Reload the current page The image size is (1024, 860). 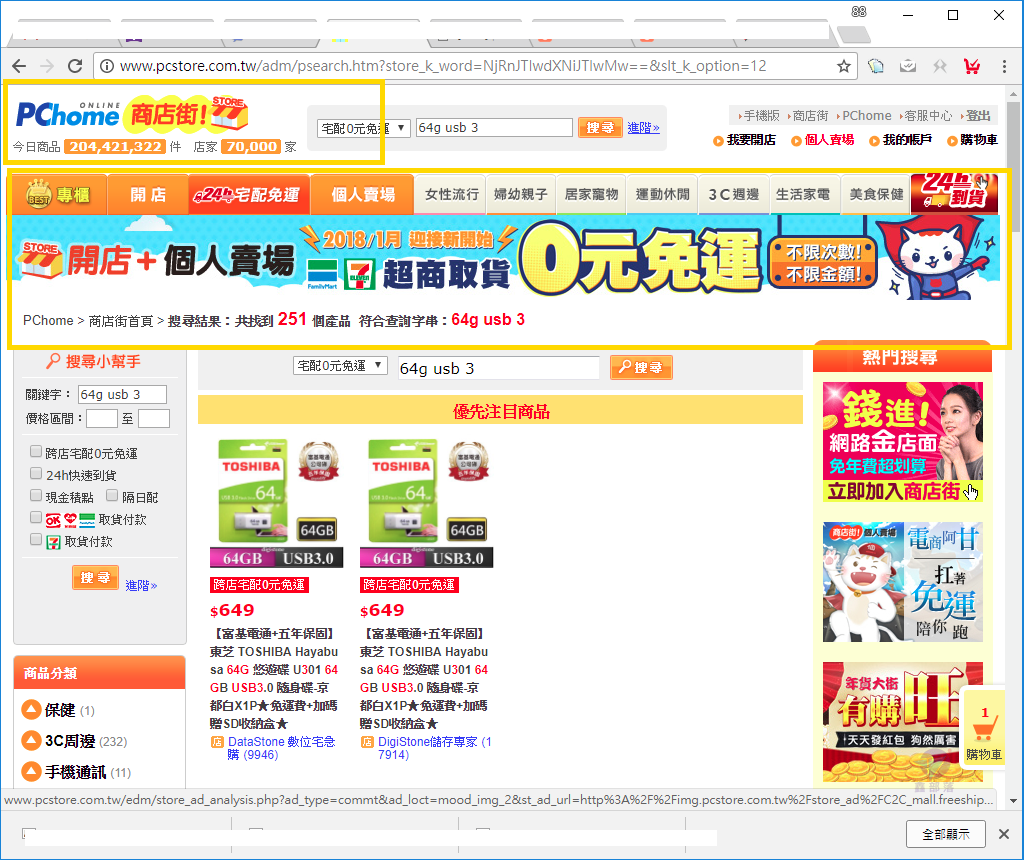coord(75,66)
